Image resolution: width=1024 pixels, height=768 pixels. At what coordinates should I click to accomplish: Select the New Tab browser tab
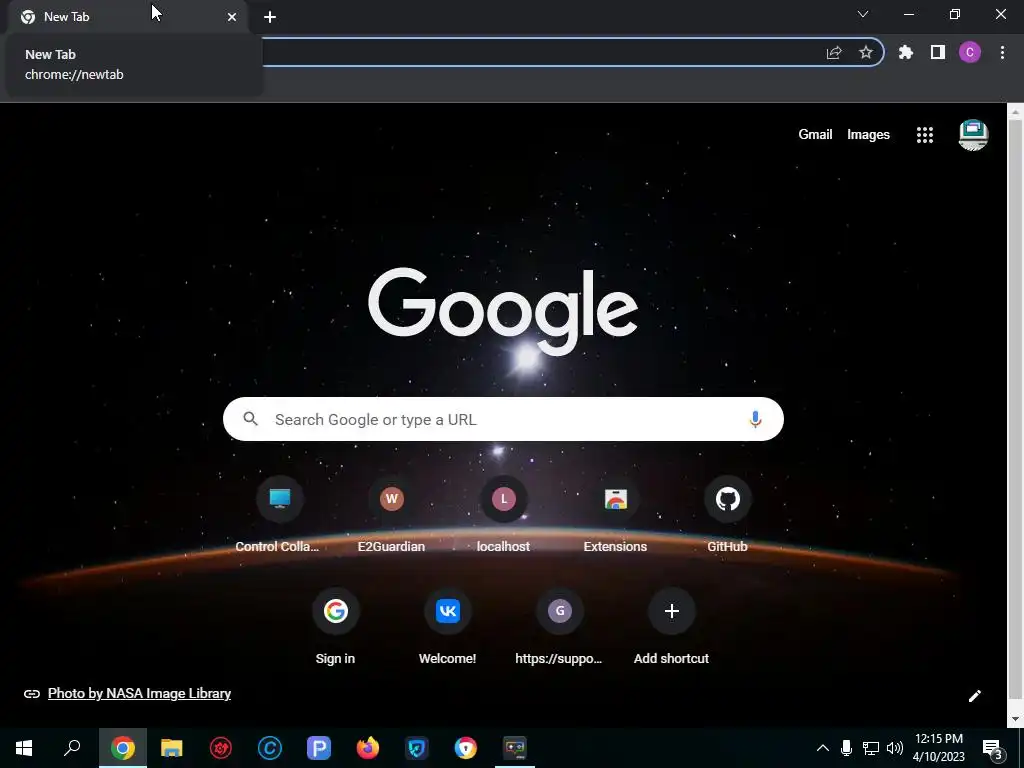click(128, 17)
